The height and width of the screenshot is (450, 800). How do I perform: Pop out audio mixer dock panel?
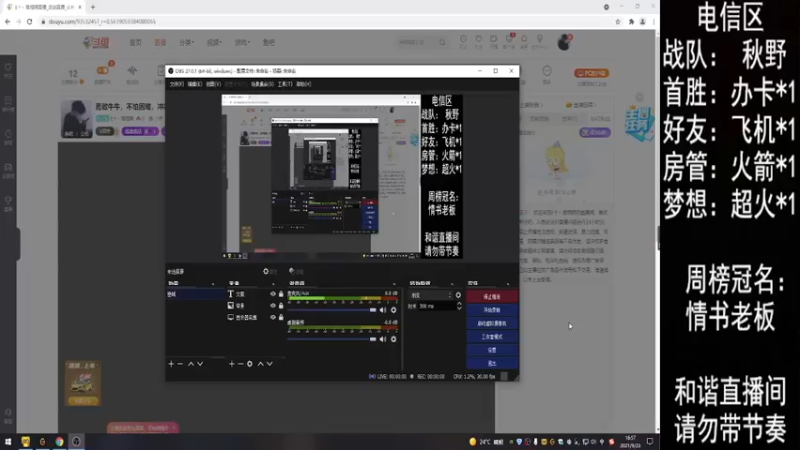394,283
